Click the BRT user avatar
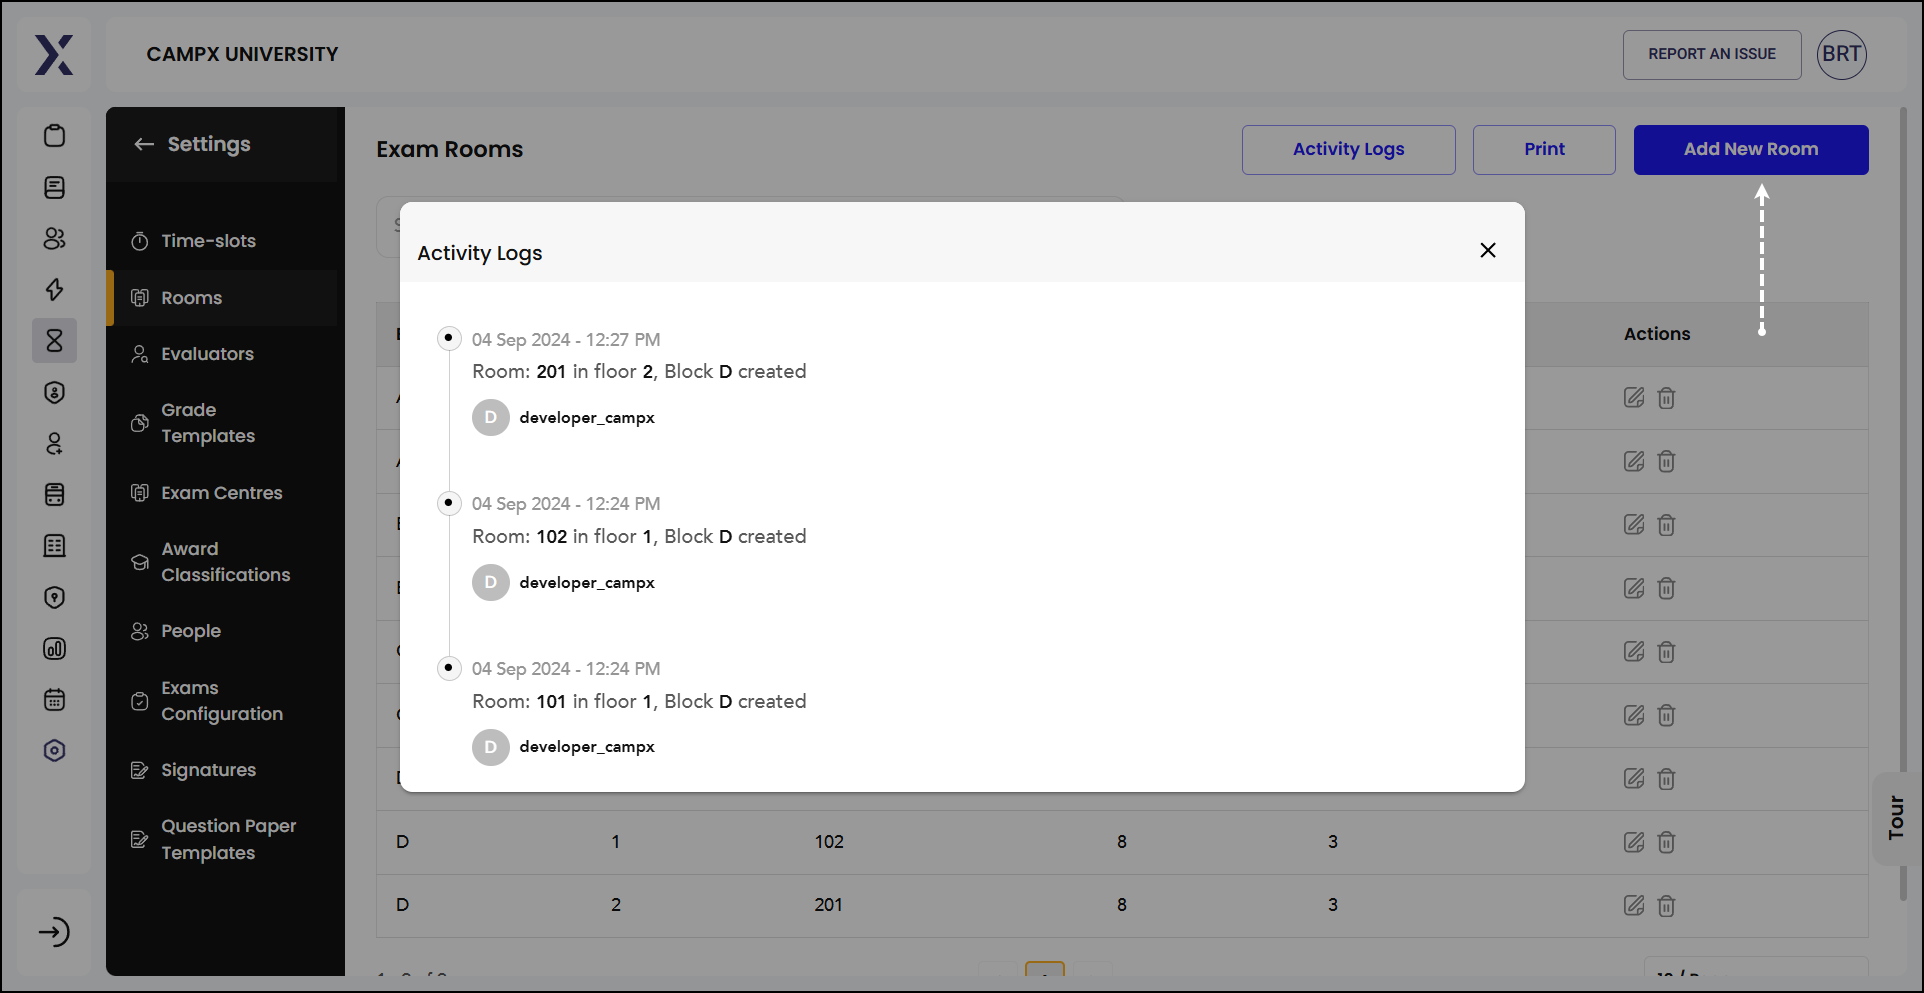Image resolution: width=1924 pixels, height=993 pixels. pos(1842,55)
